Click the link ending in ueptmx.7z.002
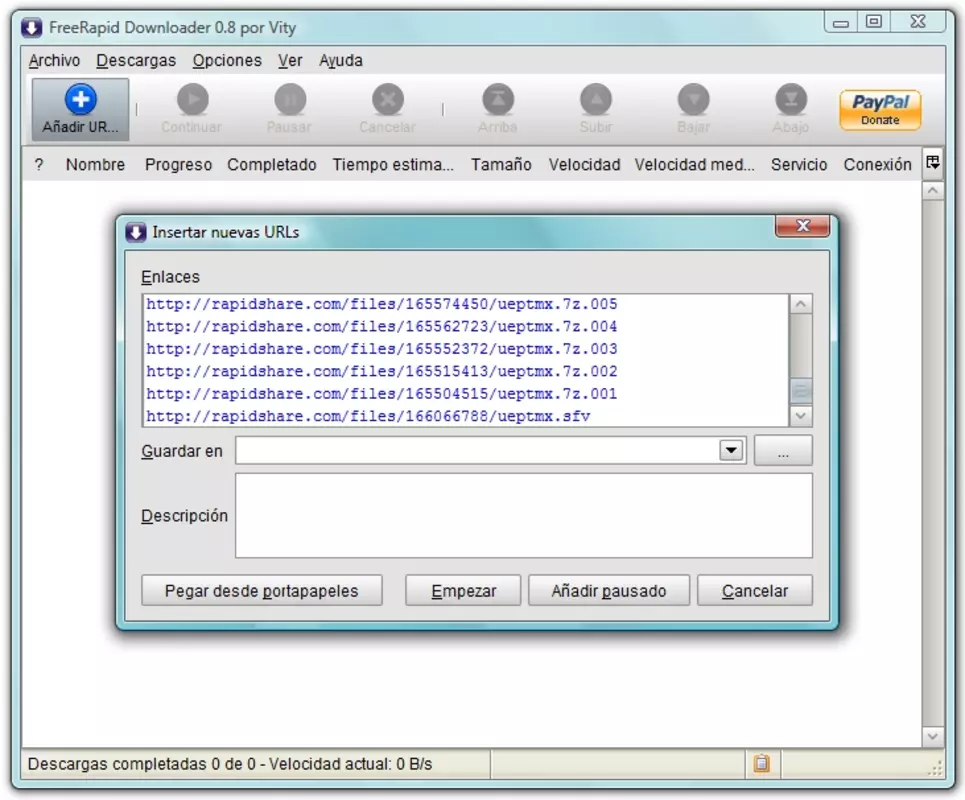965x800 pixels. coord(382,371)
